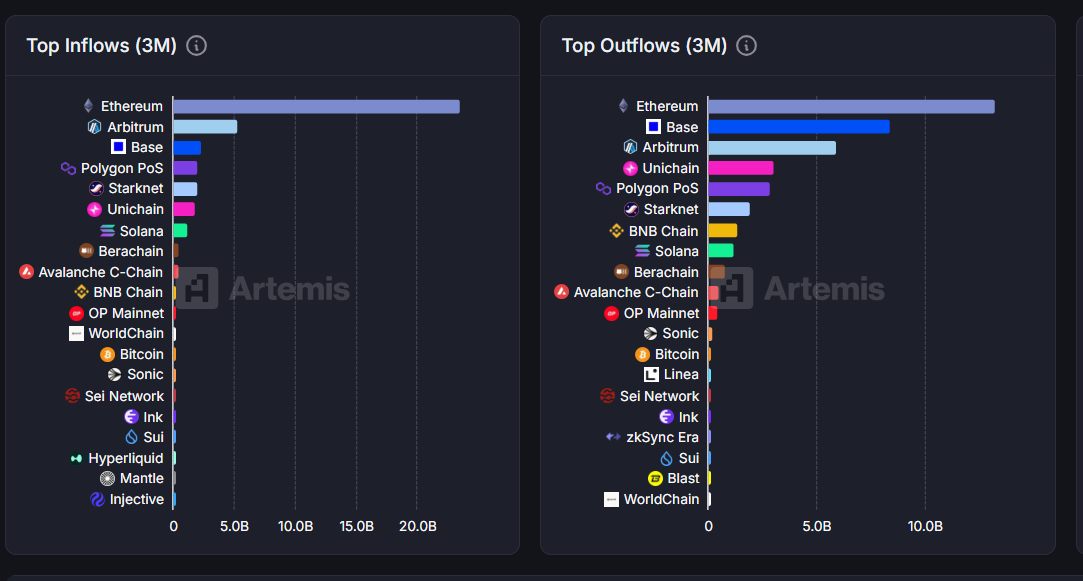The height and width of the screenshot is (581, 1083).
Task: Click the Ethereum logo in Top Outflows
Action: point(624,106)
